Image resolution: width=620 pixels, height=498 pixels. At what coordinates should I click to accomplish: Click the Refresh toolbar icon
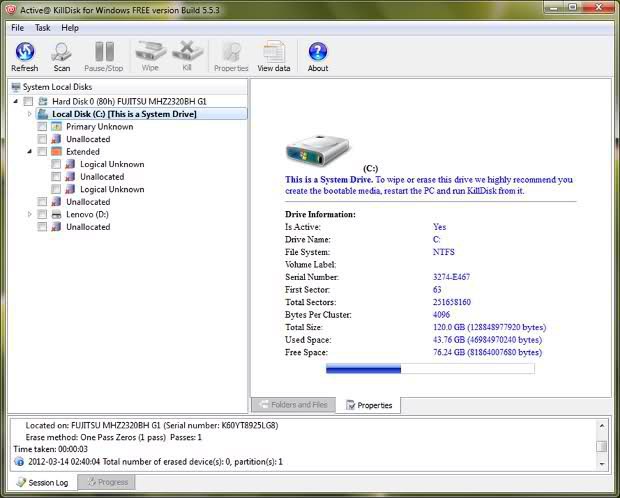coord(24,54)
